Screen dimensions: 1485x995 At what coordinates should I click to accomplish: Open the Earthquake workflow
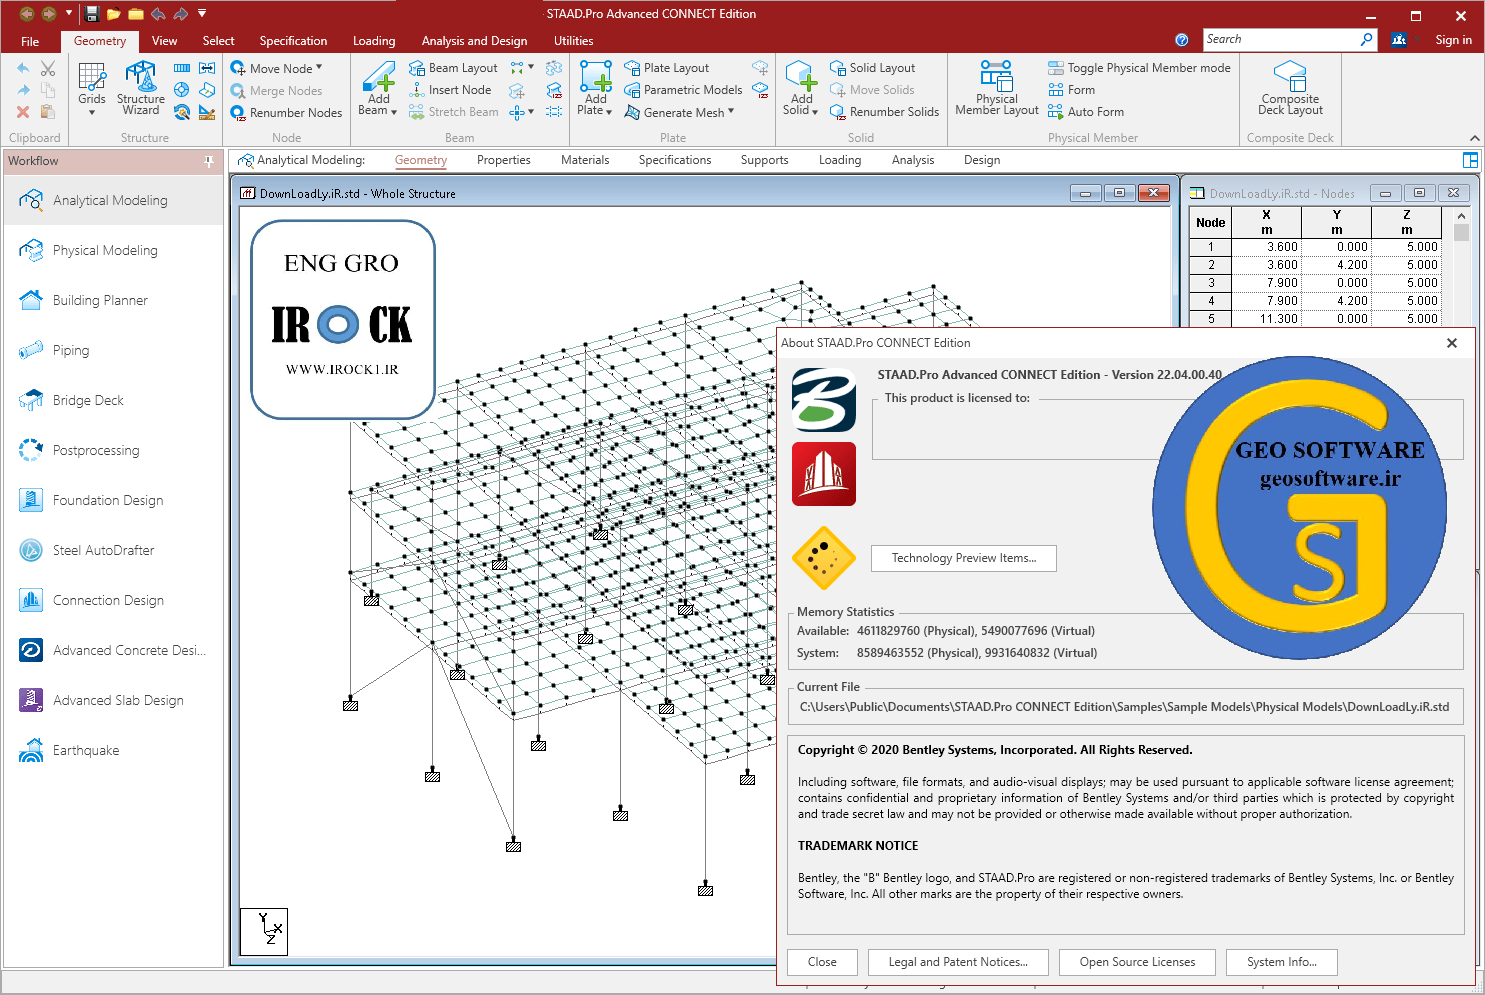86,750
